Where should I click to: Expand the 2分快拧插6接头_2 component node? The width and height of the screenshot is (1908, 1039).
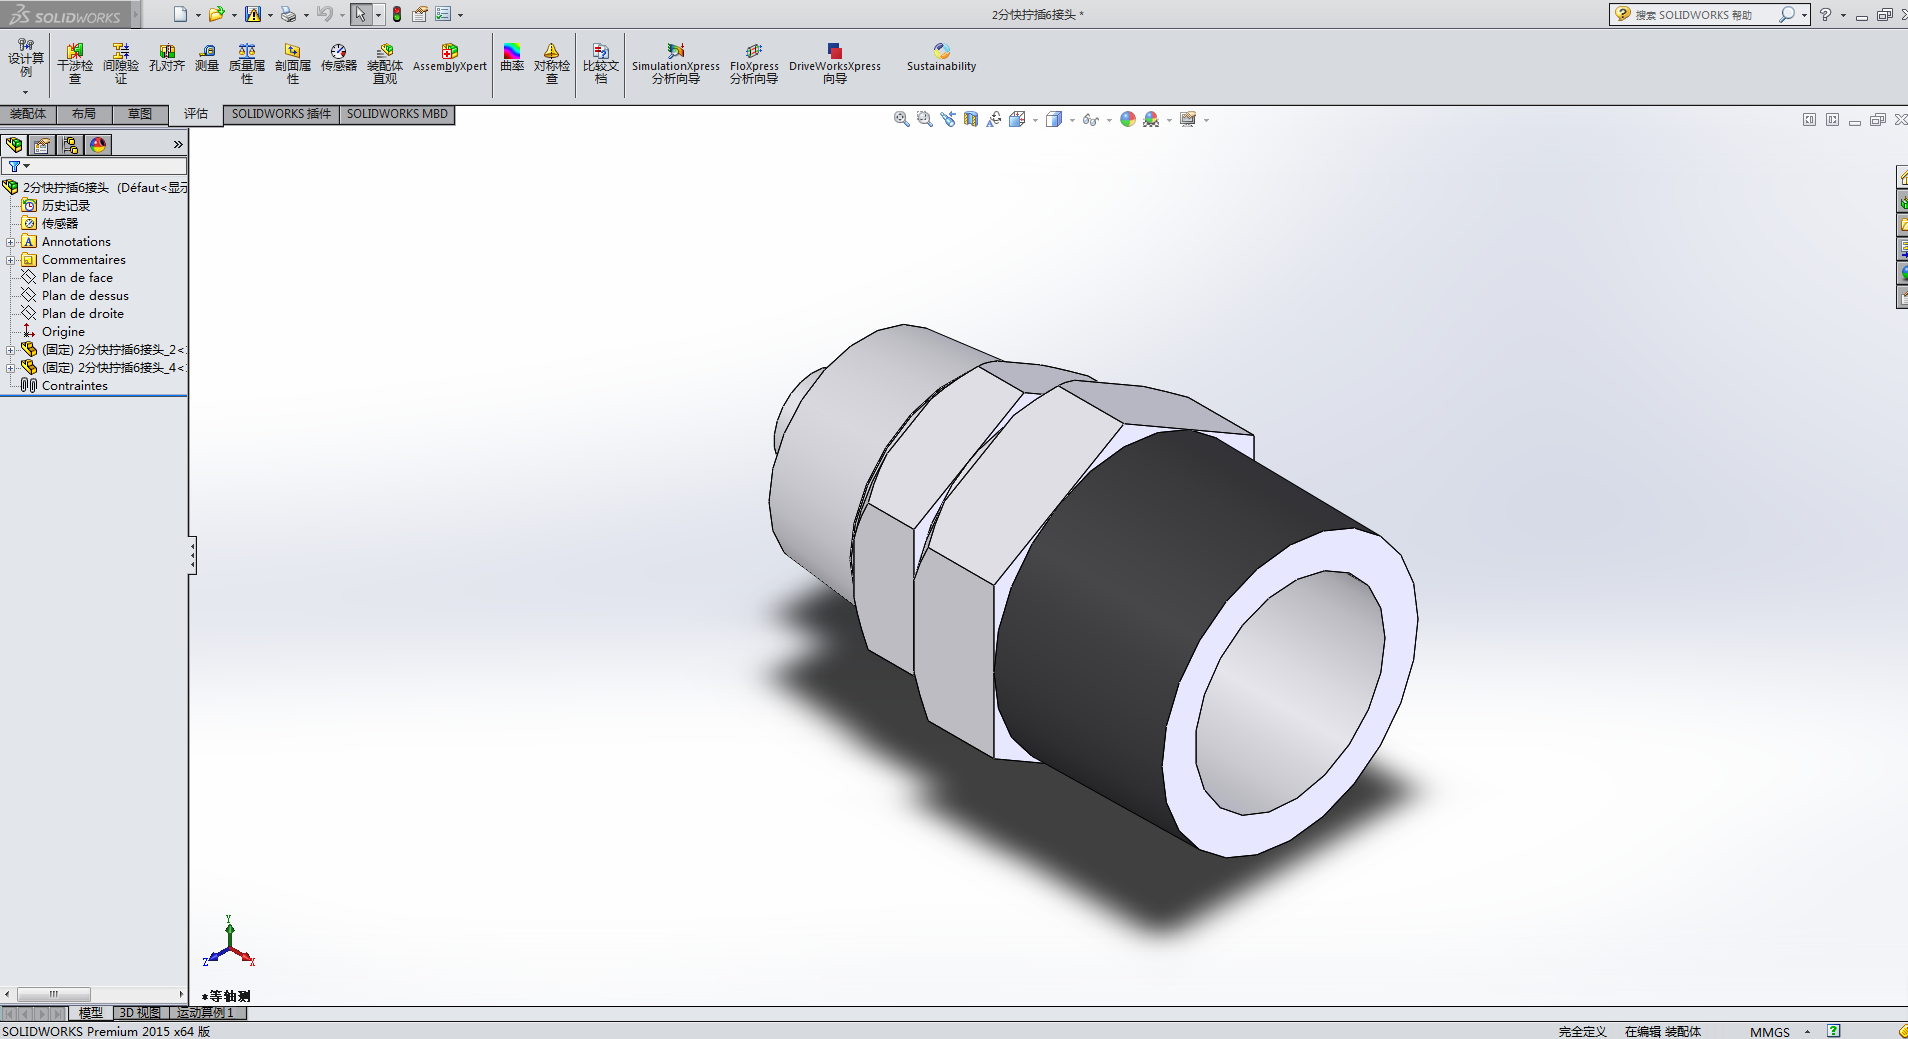click(x=10, y=350)
